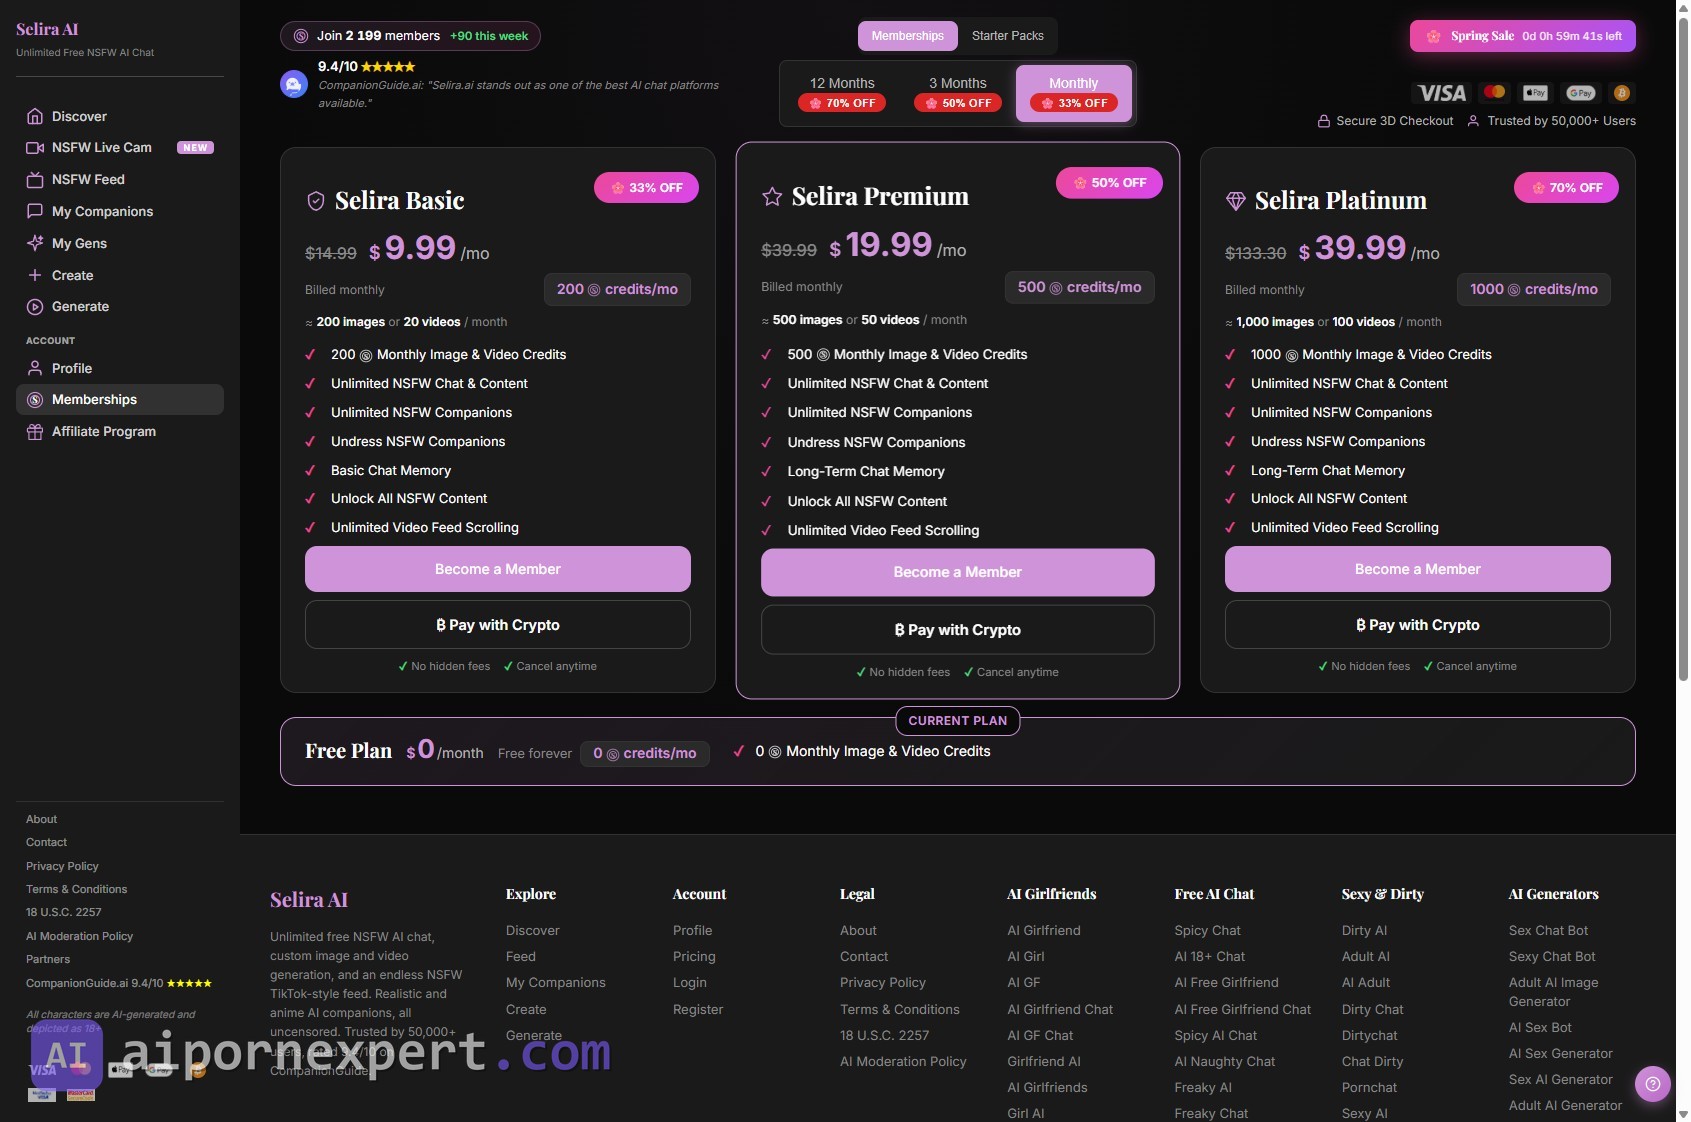
Task: Become a Member of Selira Premium
Action: [958, 572]
